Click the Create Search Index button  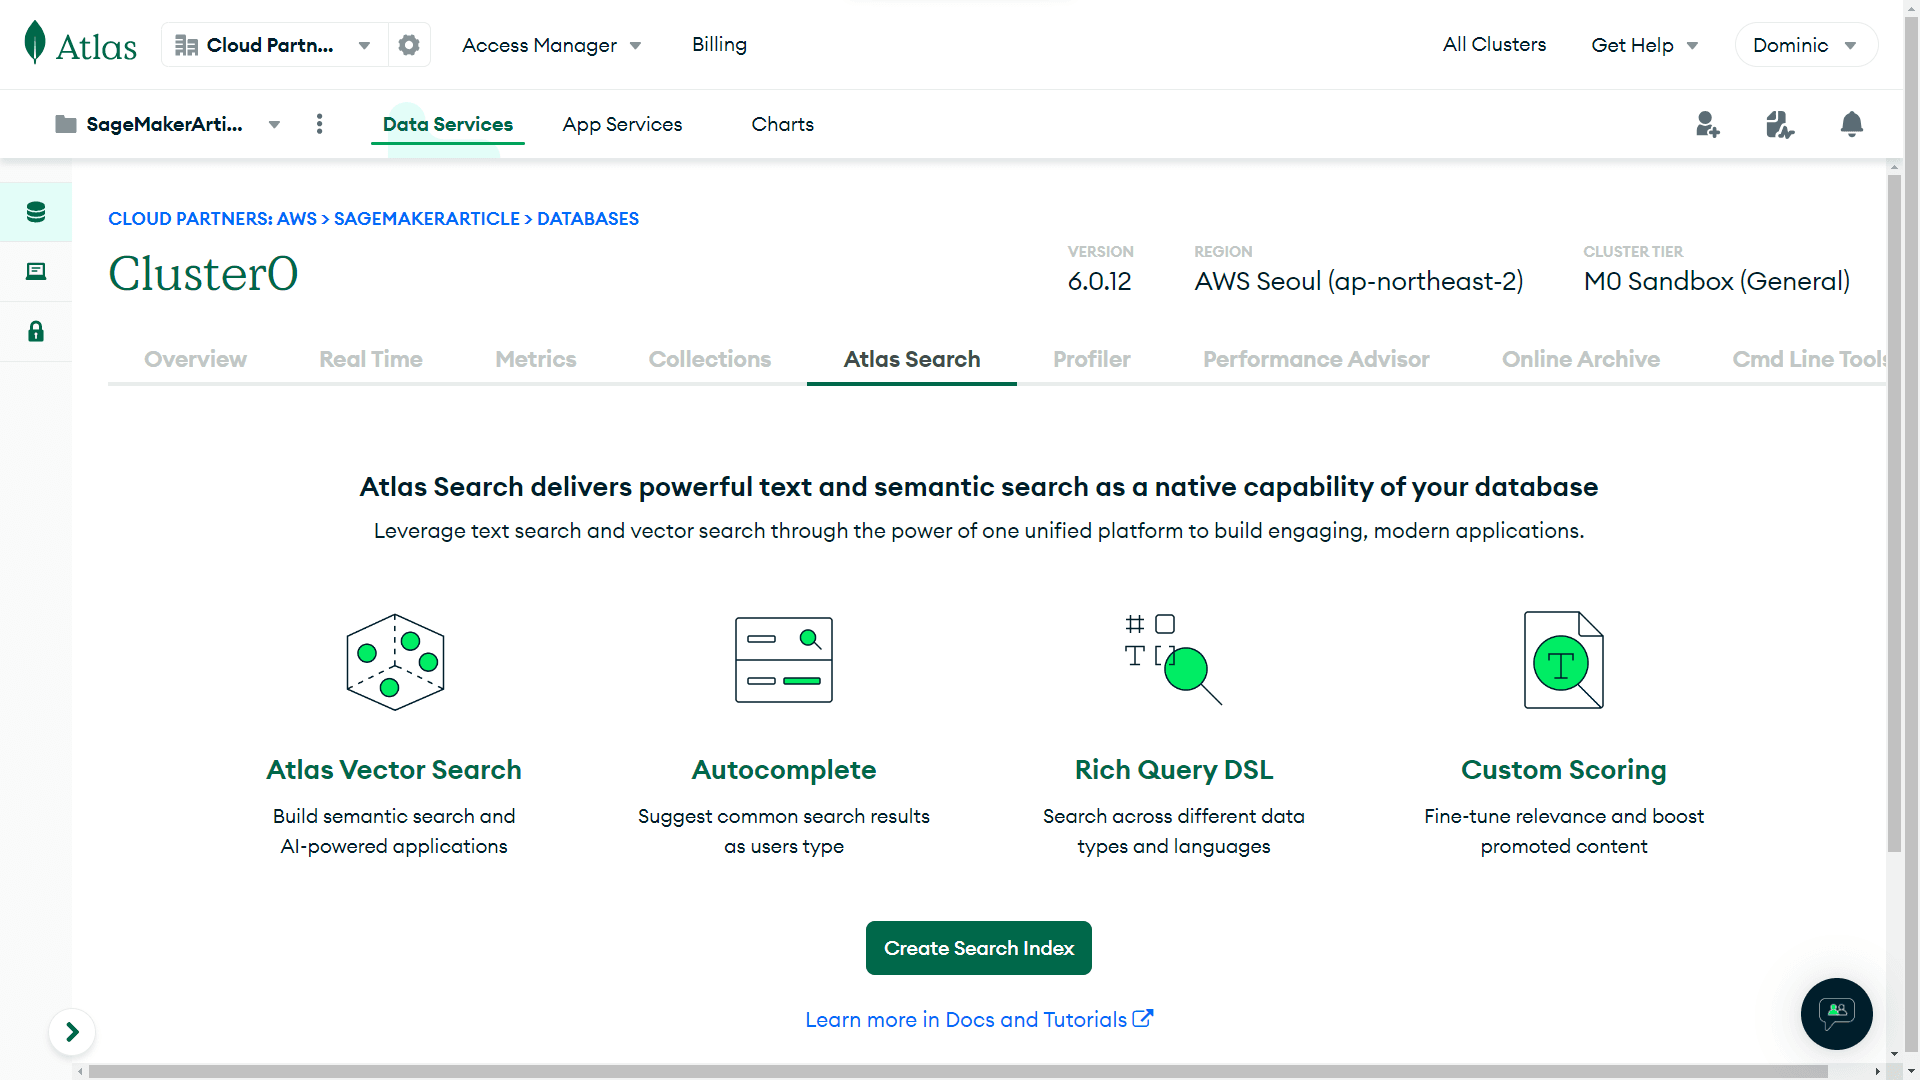click(x=978, y=947)
